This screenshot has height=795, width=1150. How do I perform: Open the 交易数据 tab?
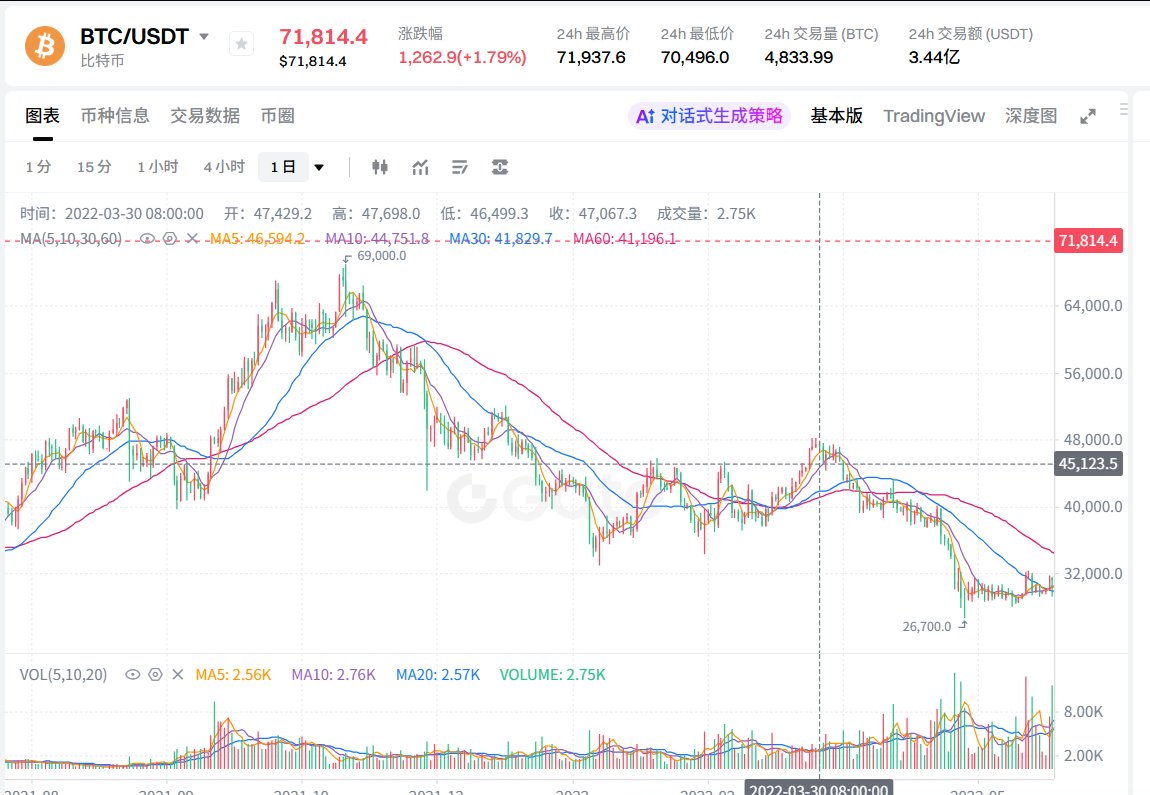pyautogui.click(x=205, y=116)
